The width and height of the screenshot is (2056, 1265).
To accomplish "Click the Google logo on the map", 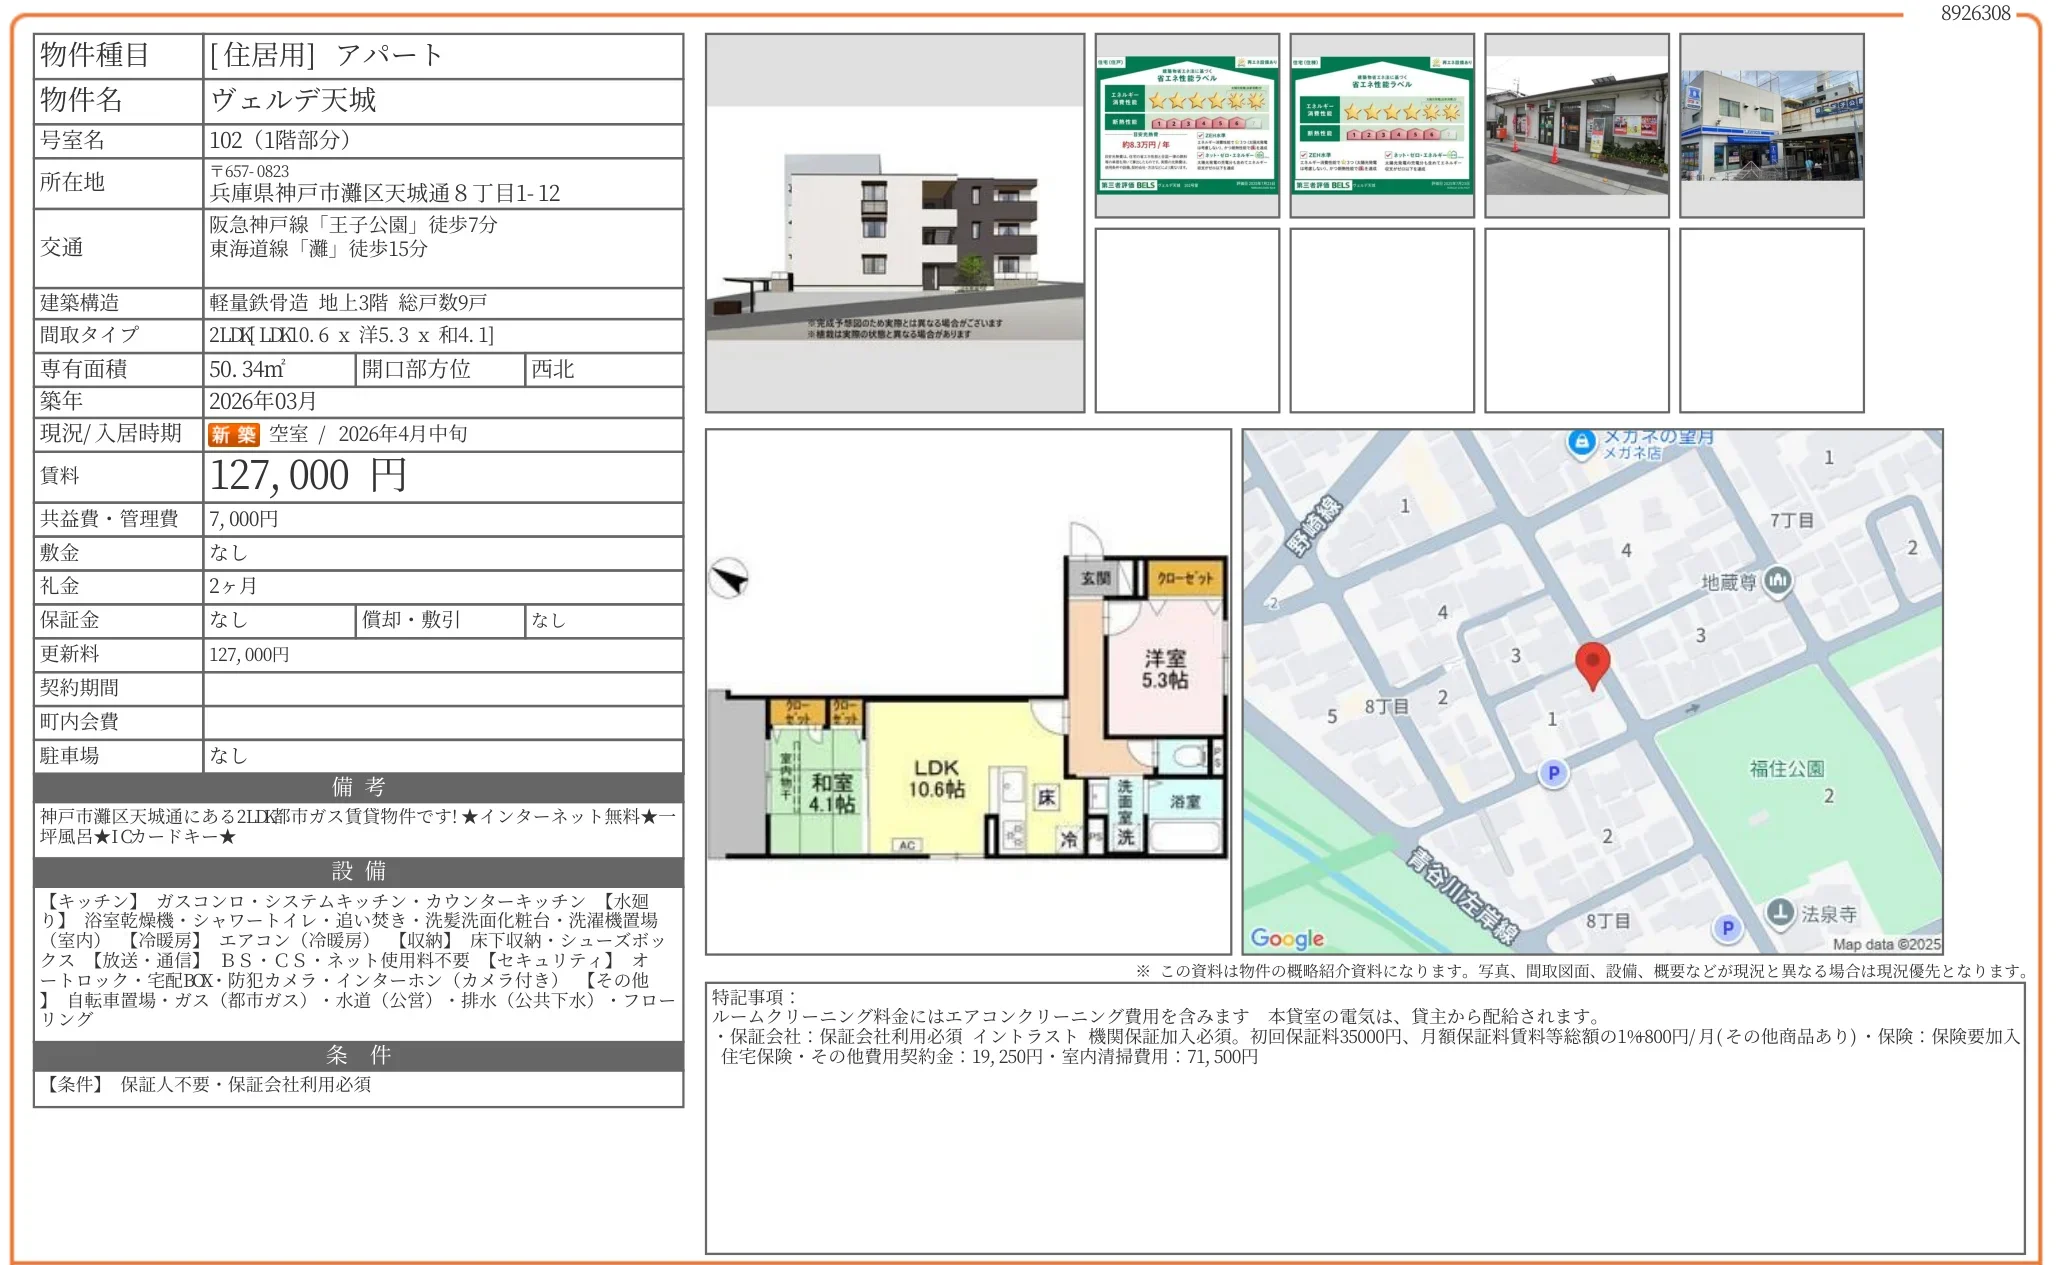I will [x=1287, y=938].
